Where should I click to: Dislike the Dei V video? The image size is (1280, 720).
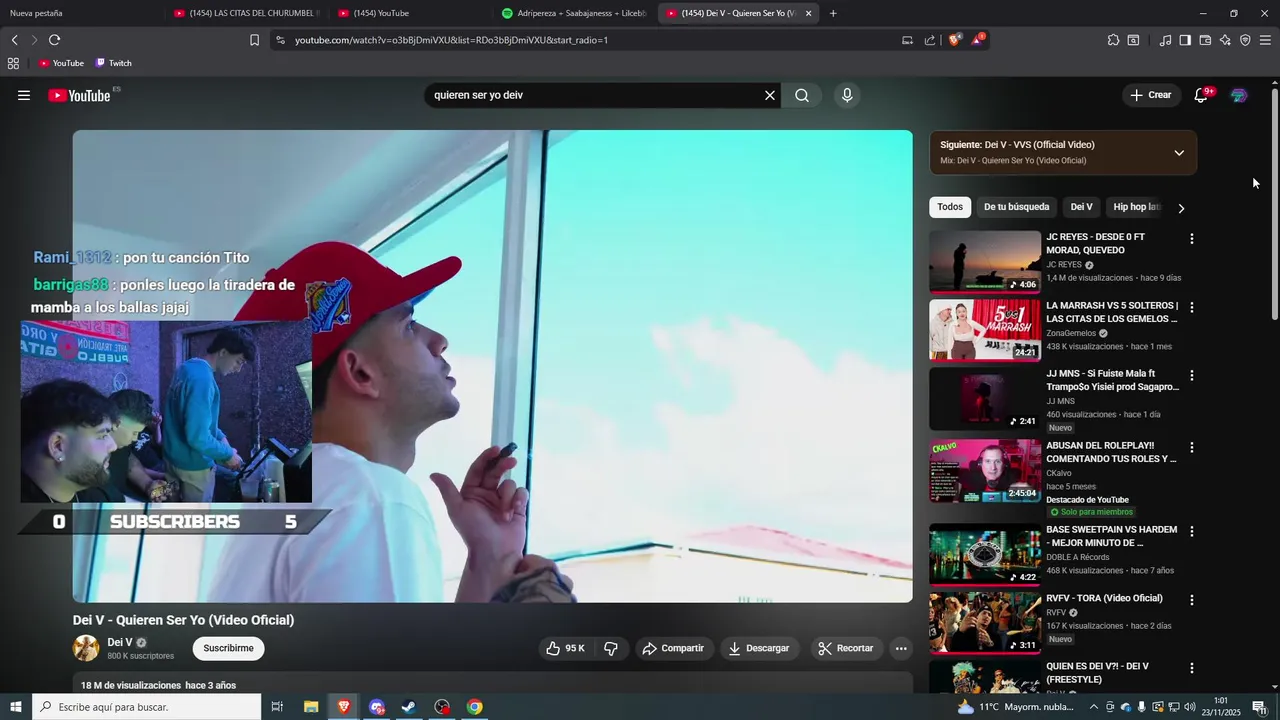point(611,648)
